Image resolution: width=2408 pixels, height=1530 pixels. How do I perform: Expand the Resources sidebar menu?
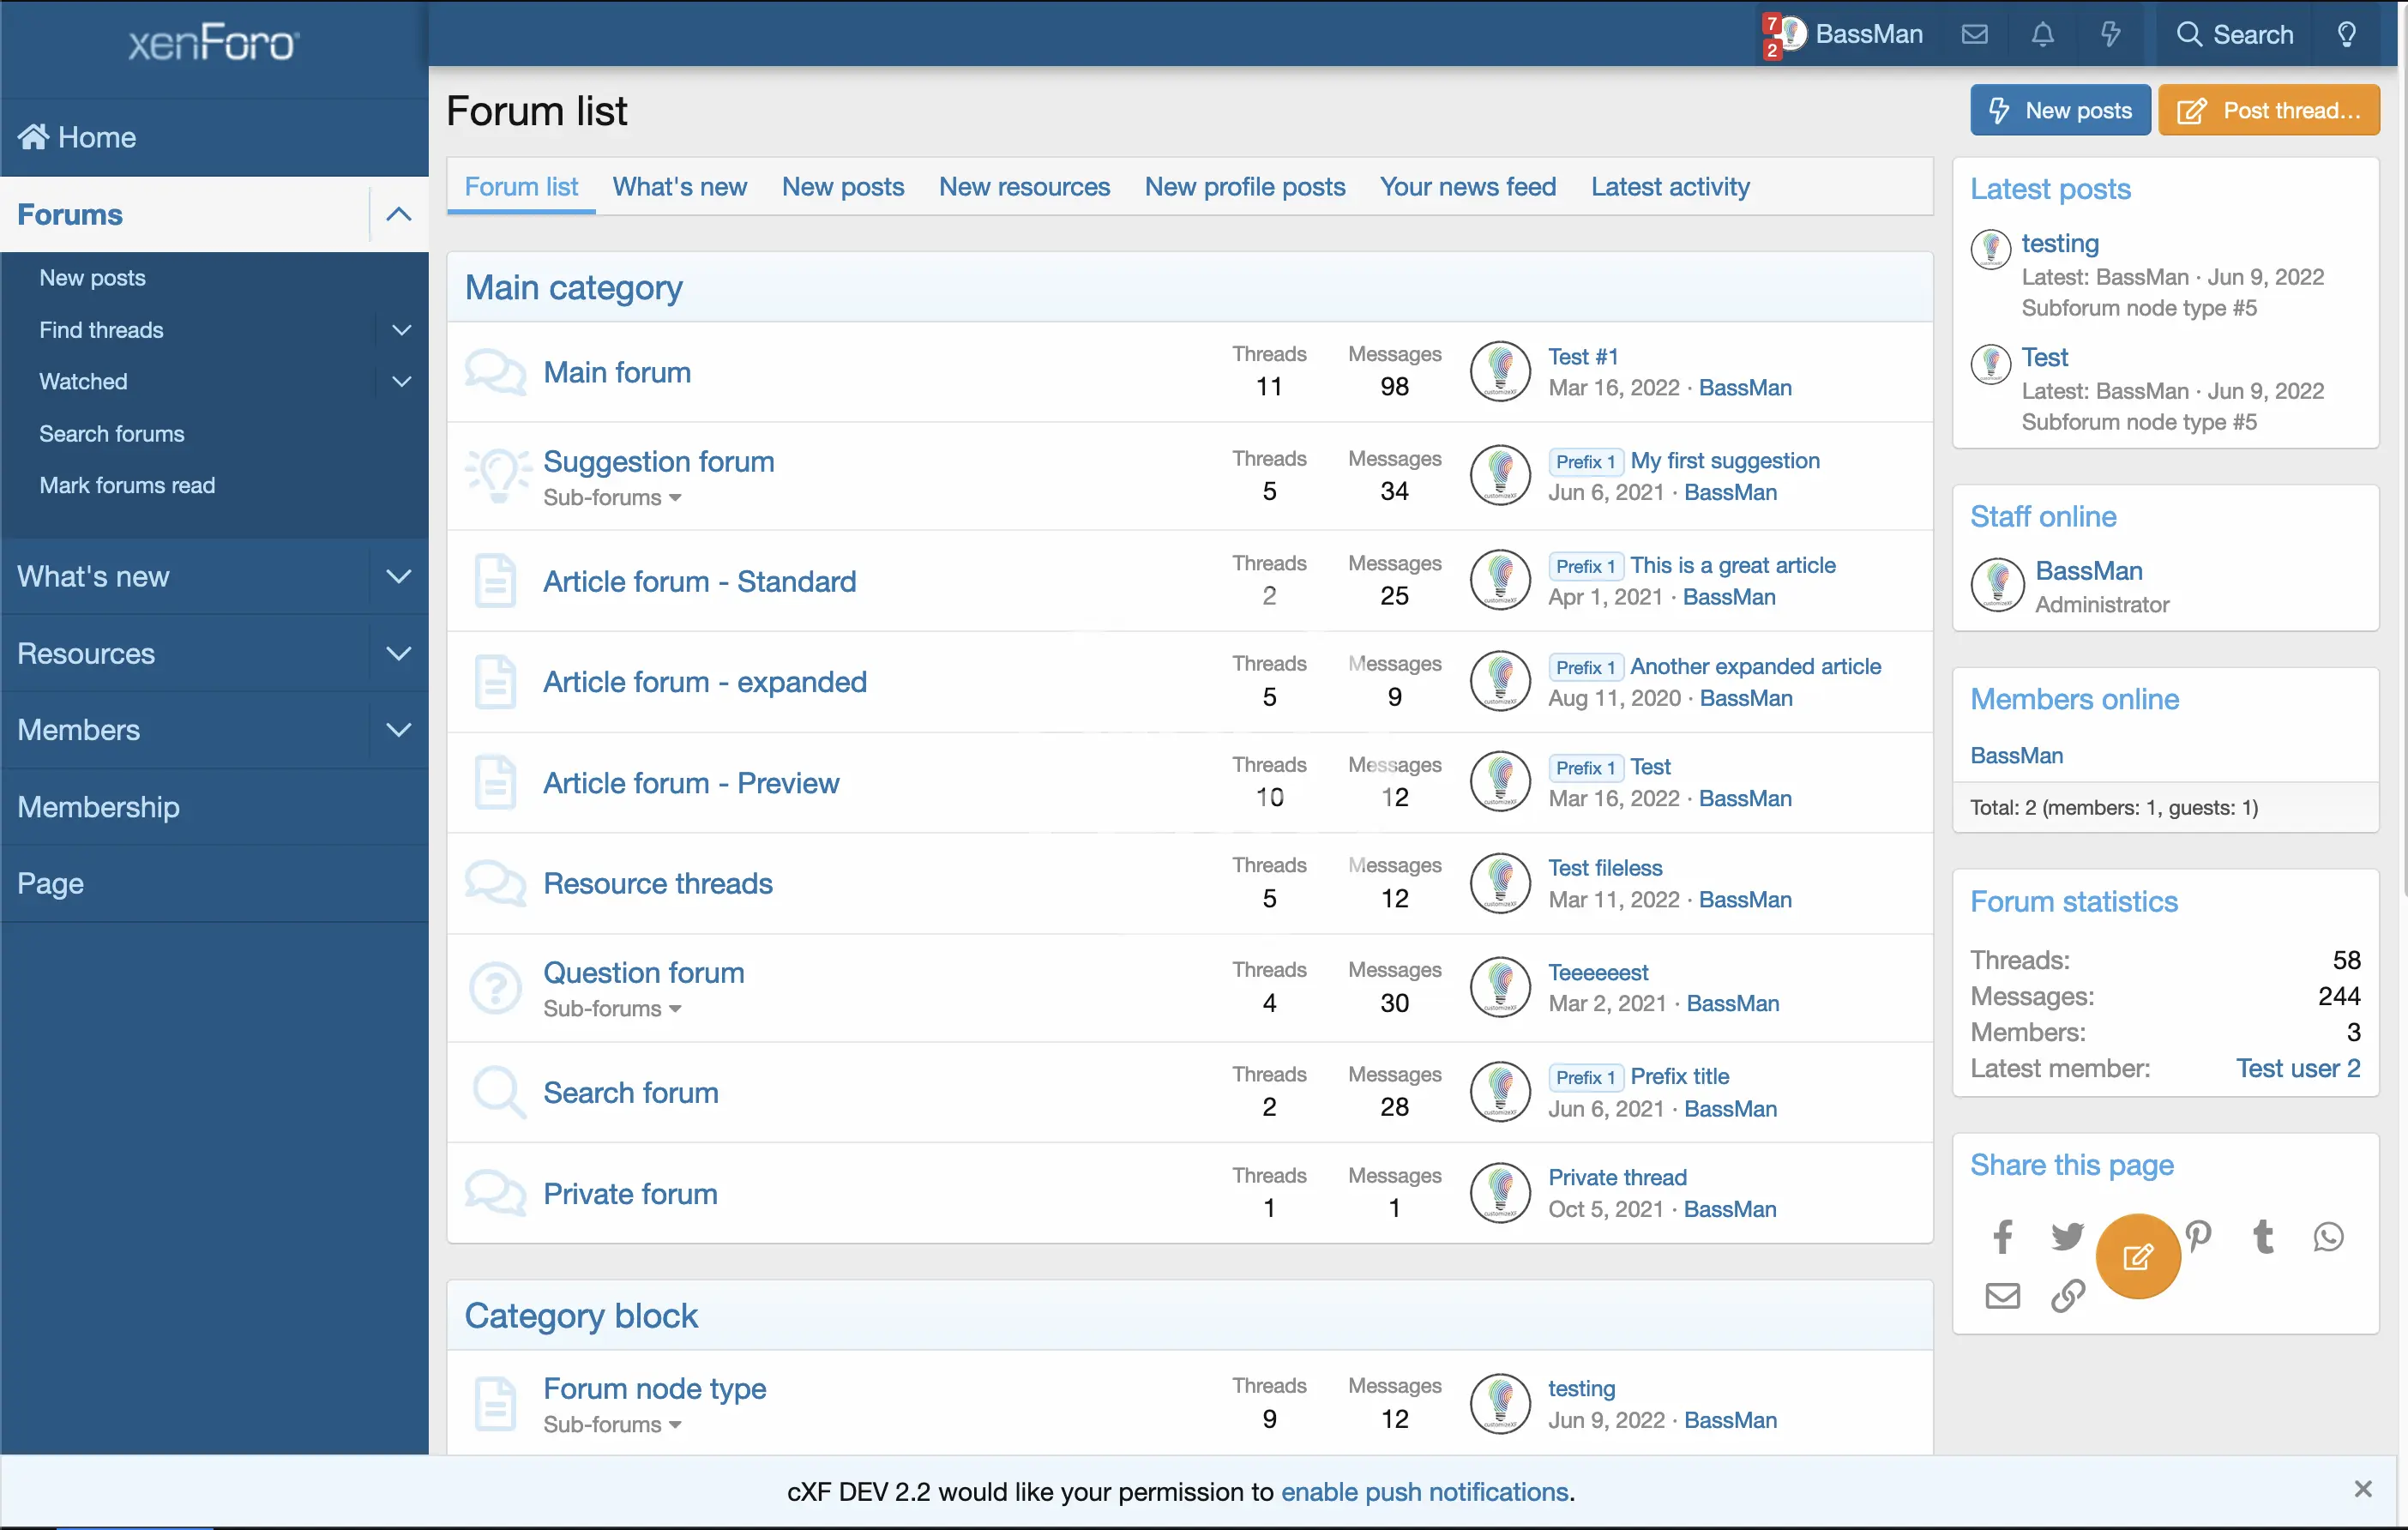point(398,653)
